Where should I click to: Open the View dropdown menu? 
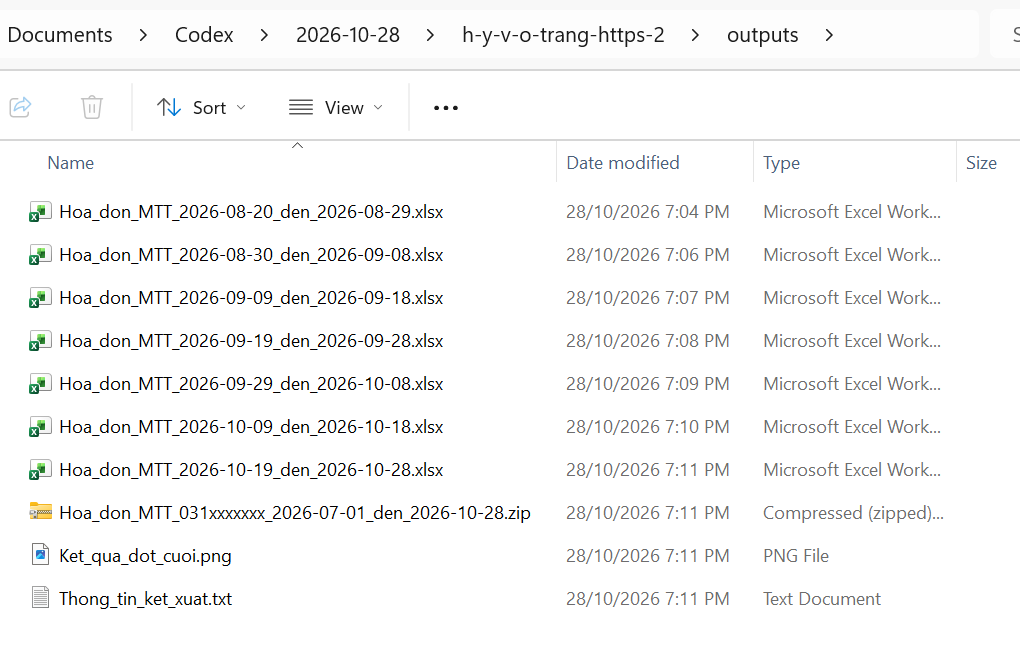click(336, 107)
